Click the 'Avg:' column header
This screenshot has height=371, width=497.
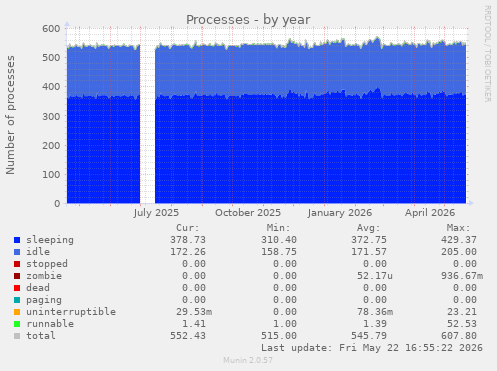368,228
